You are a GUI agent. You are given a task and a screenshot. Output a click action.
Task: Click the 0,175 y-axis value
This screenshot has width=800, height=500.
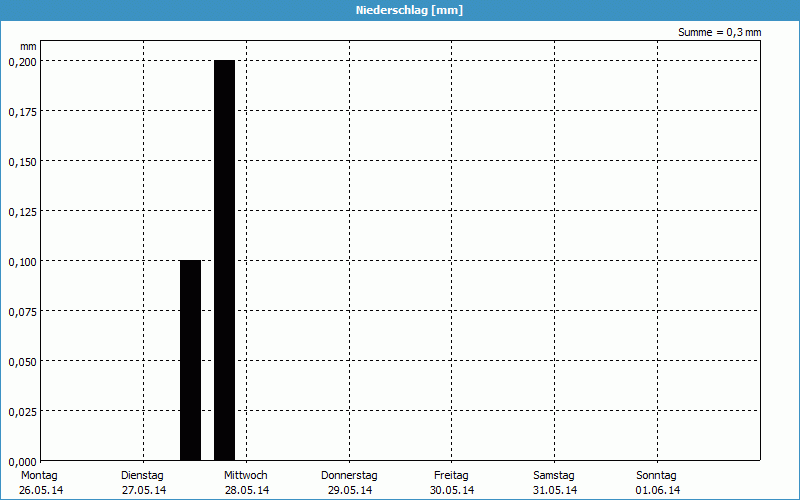pyautogui.click(x=22, y=112)
